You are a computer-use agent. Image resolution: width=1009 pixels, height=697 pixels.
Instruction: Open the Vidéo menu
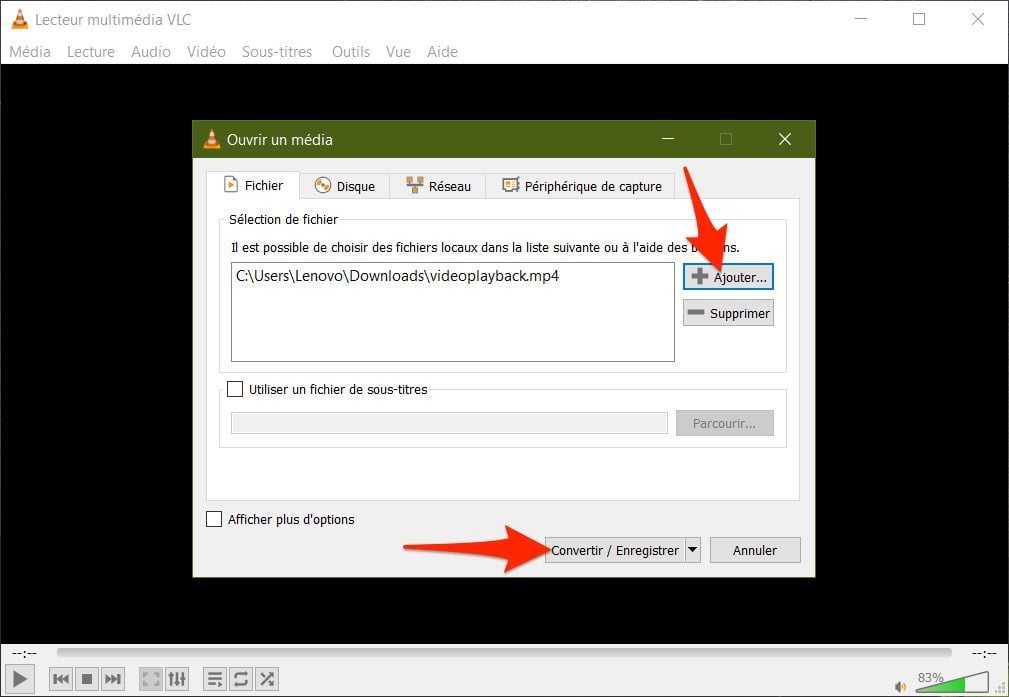click(x=206, y=51)
